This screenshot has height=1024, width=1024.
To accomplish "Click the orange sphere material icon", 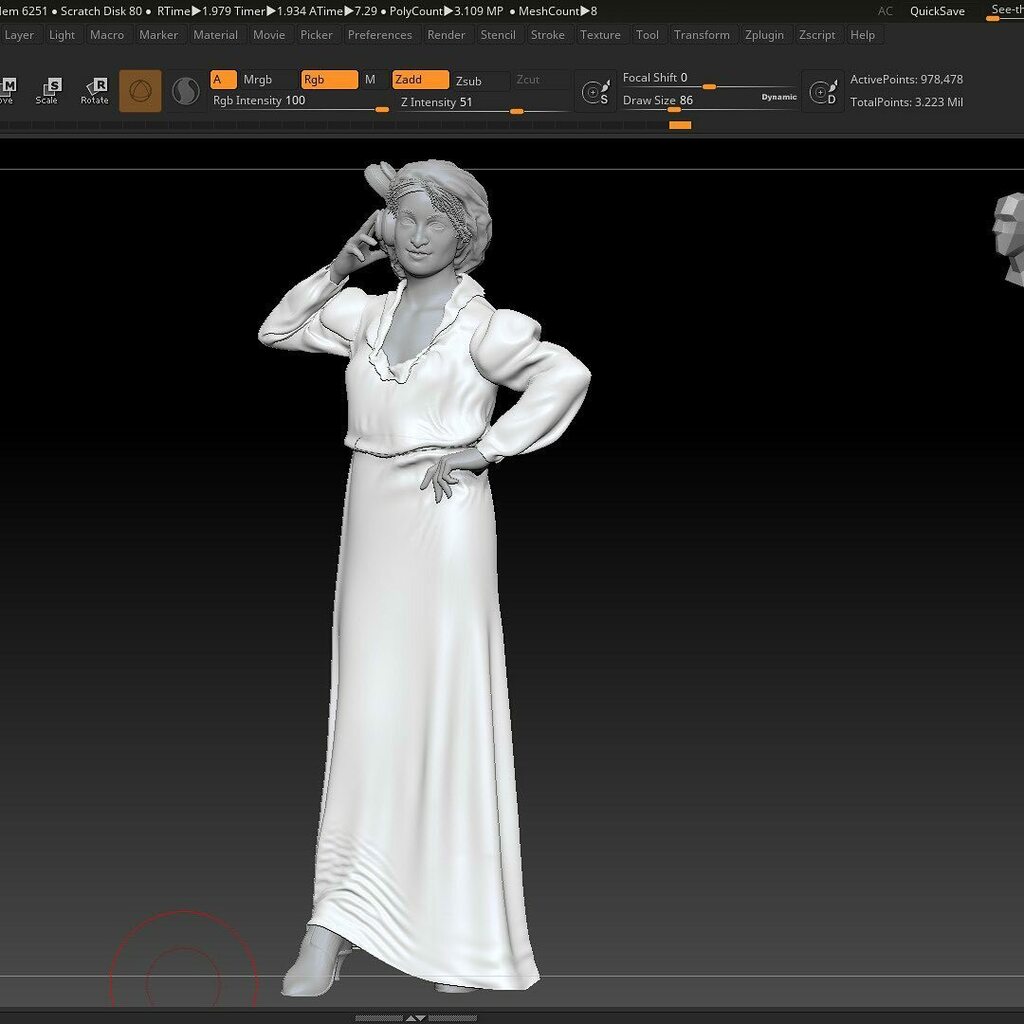I will click(140, 92).
